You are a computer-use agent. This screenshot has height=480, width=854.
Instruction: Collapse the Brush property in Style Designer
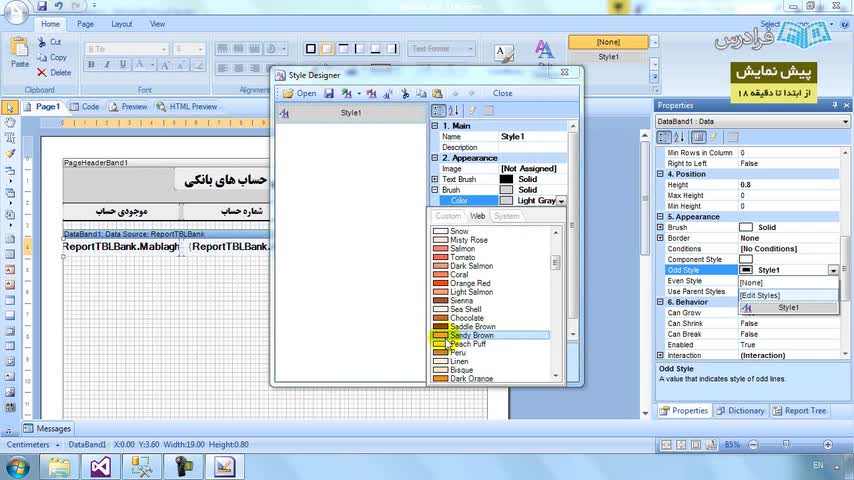tap(435, 190)
